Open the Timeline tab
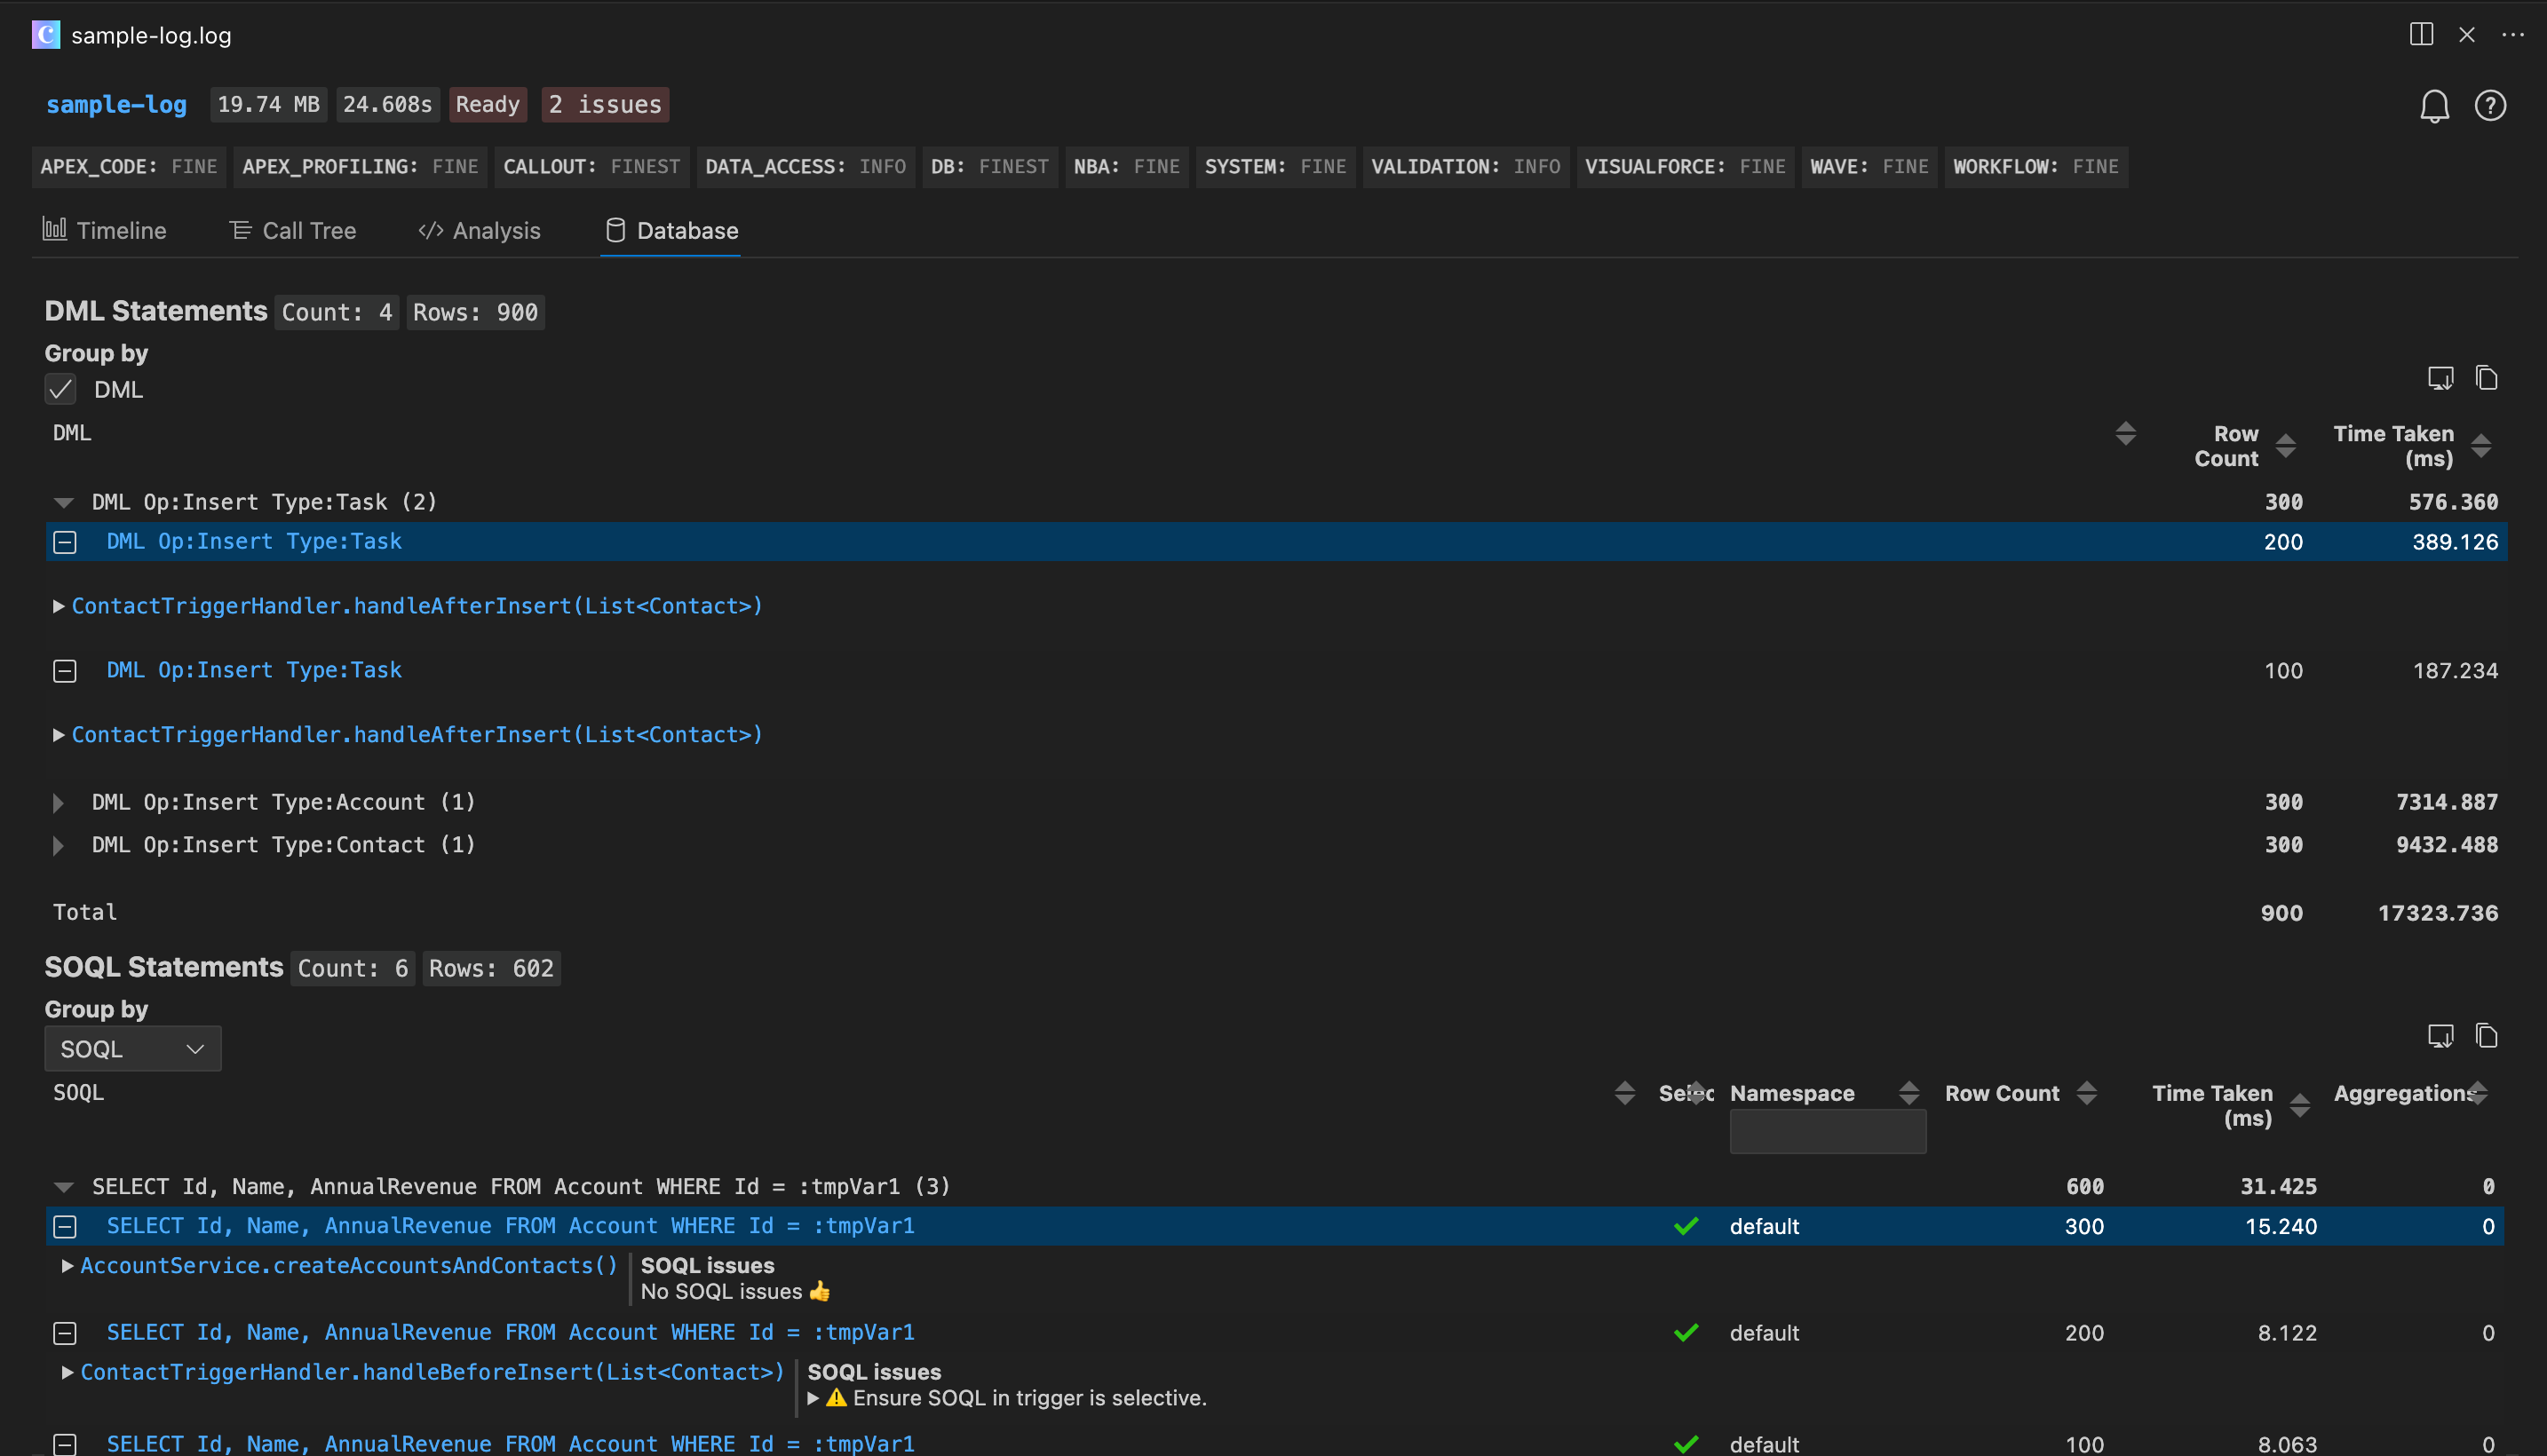 [x=104, y=230]
